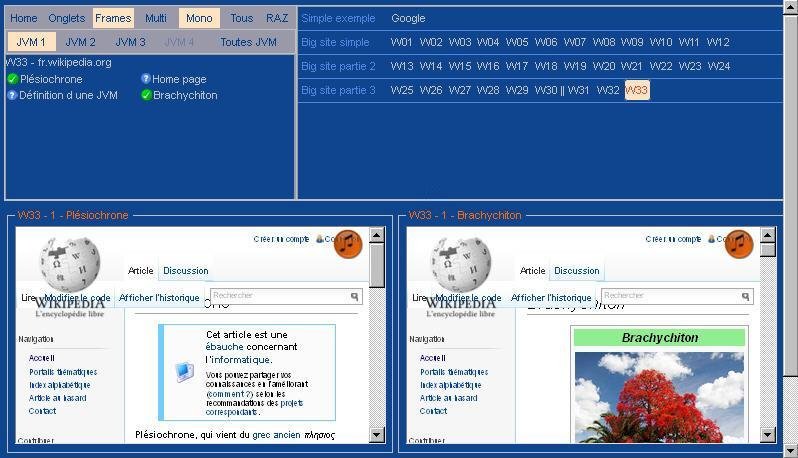Click scroll up arrow of Brachychiton frame

767,235
